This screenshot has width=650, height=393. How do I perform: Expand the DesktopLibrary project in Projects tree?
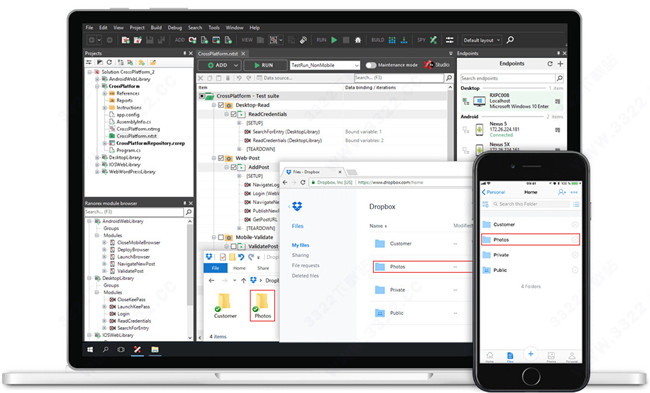97,158
